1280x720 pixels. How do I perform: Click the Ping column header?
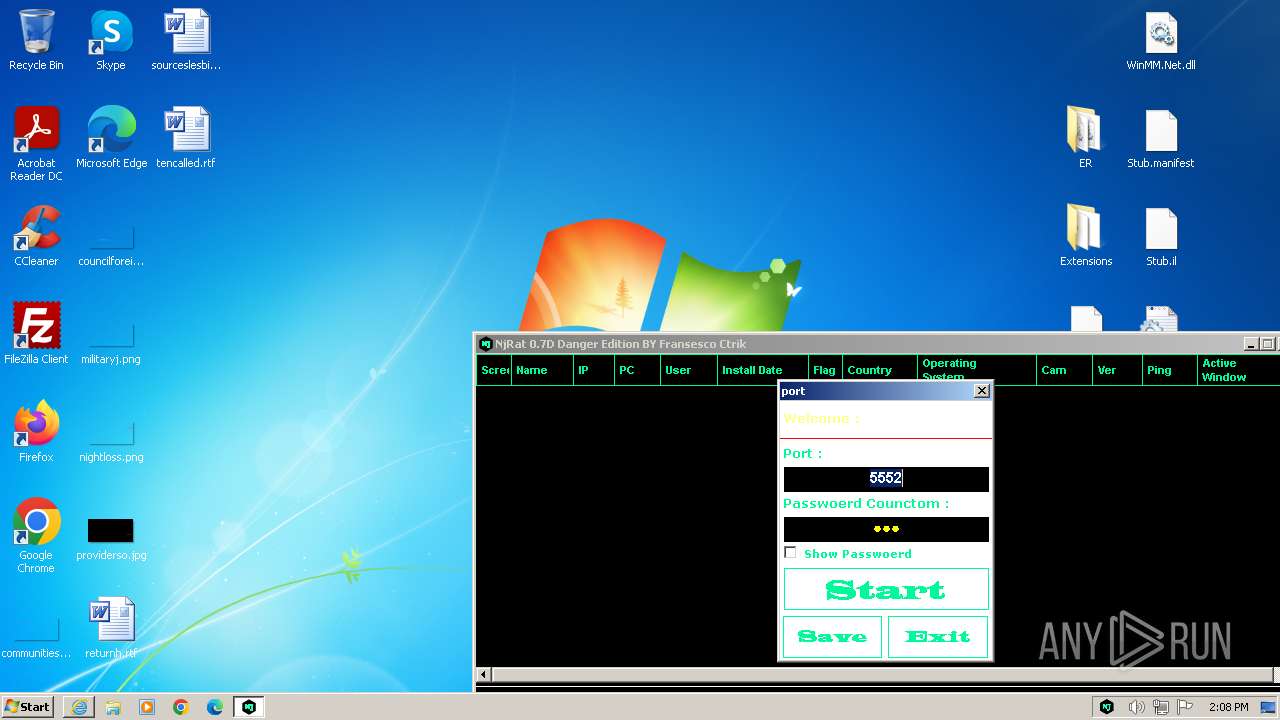(1170, 370)
